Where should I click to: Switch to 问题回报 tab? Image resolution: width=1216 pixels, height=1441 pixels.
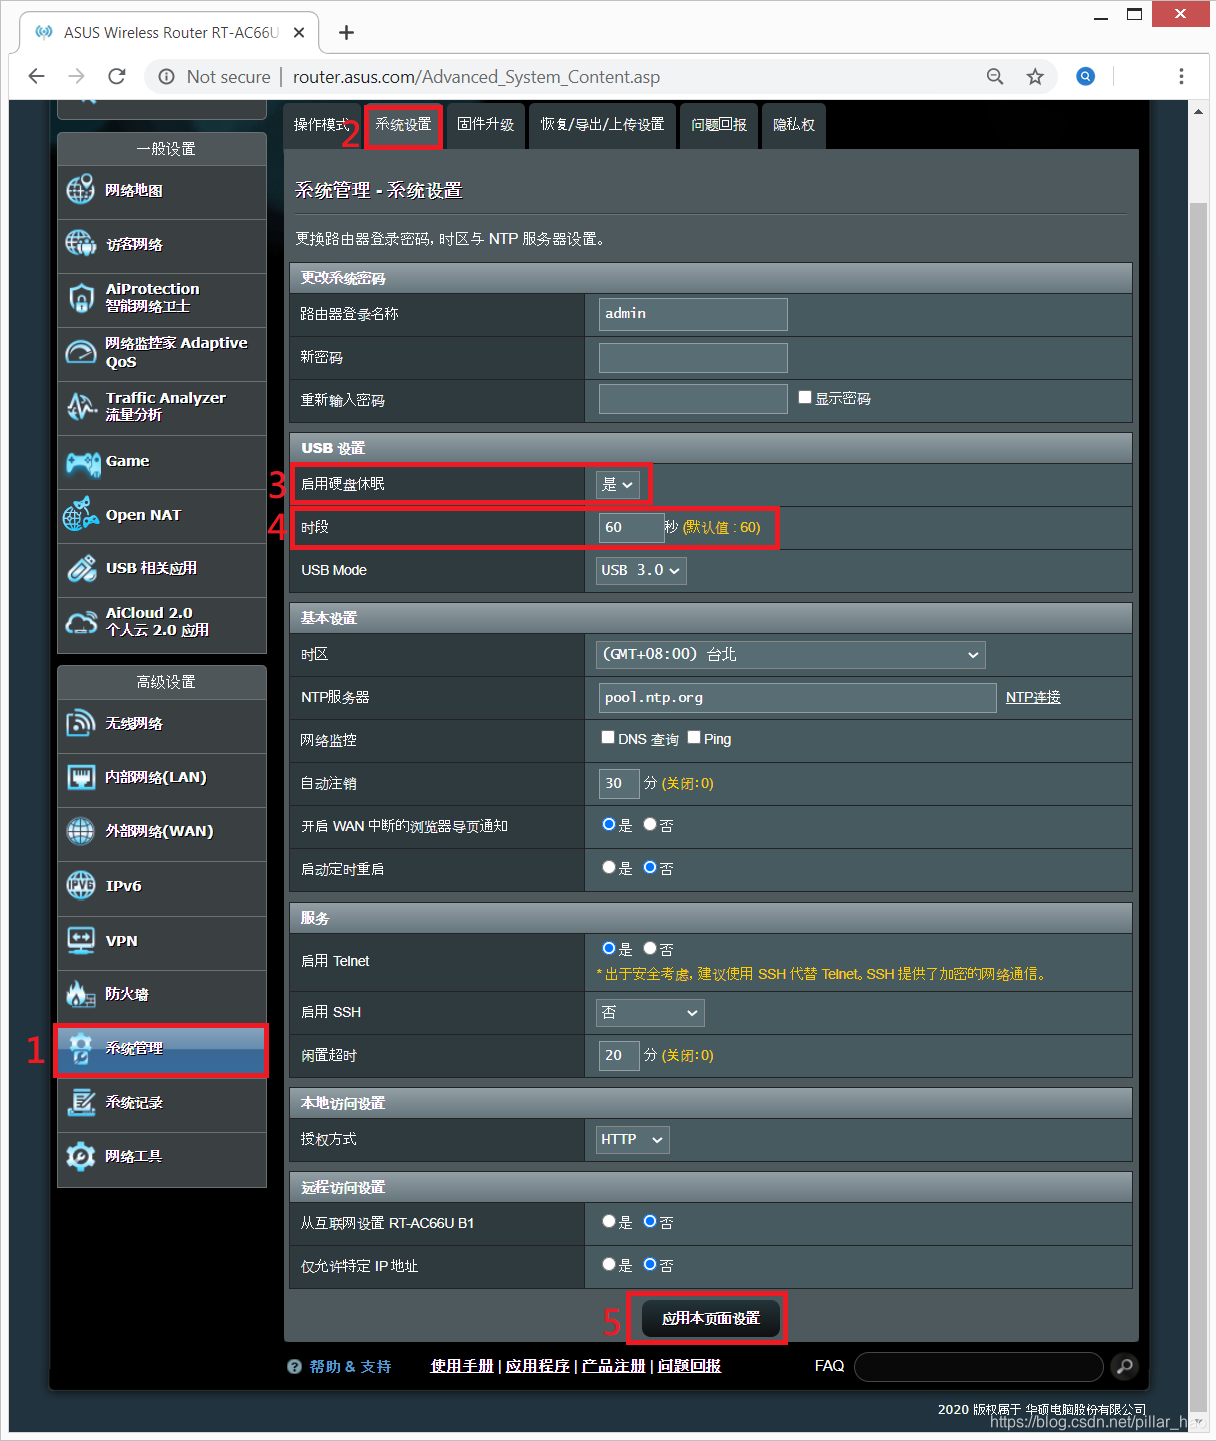coord(719,125)
